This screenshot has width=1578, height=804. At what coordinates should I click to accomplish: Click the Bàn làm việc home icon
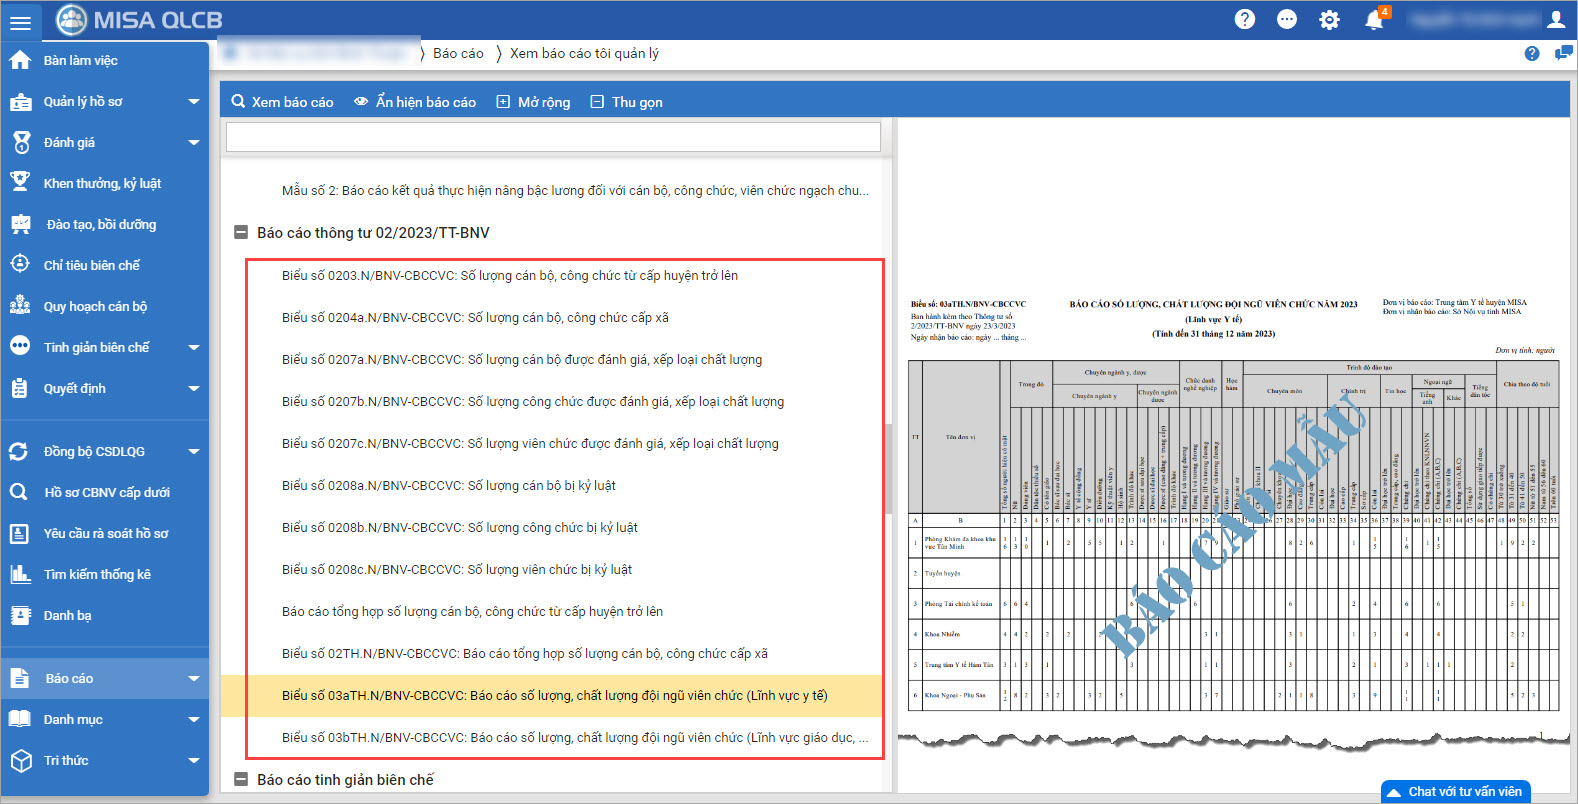[x=20, y=60]
